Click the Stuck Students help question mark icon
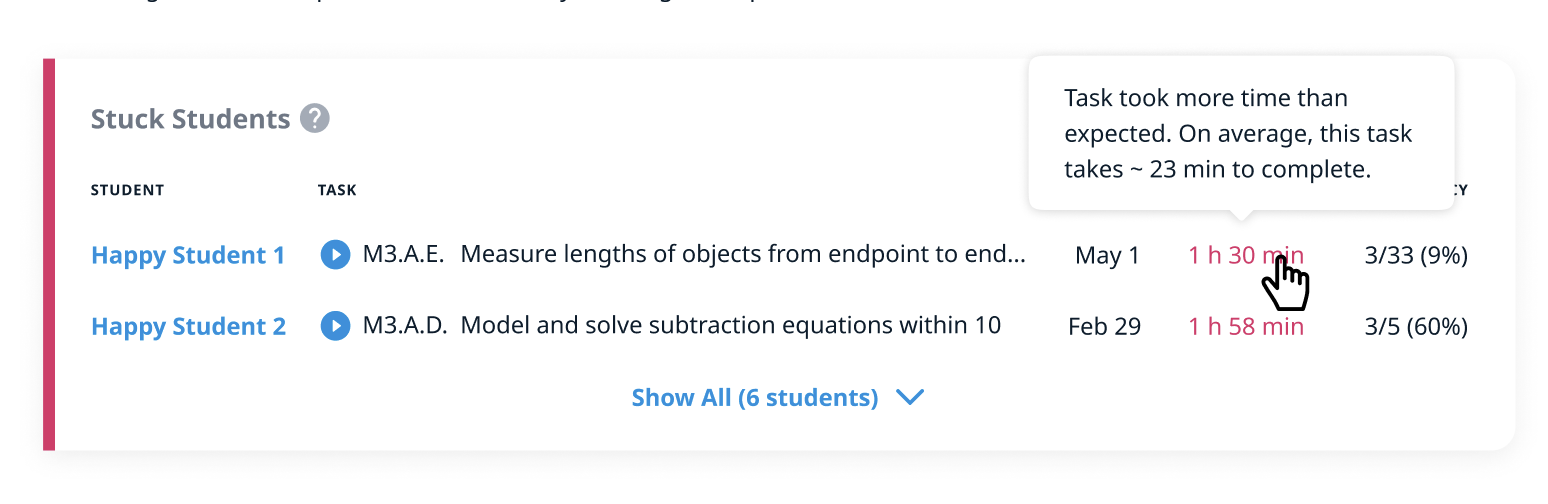This screenshot has height=504, width=1548. [315, 119]
